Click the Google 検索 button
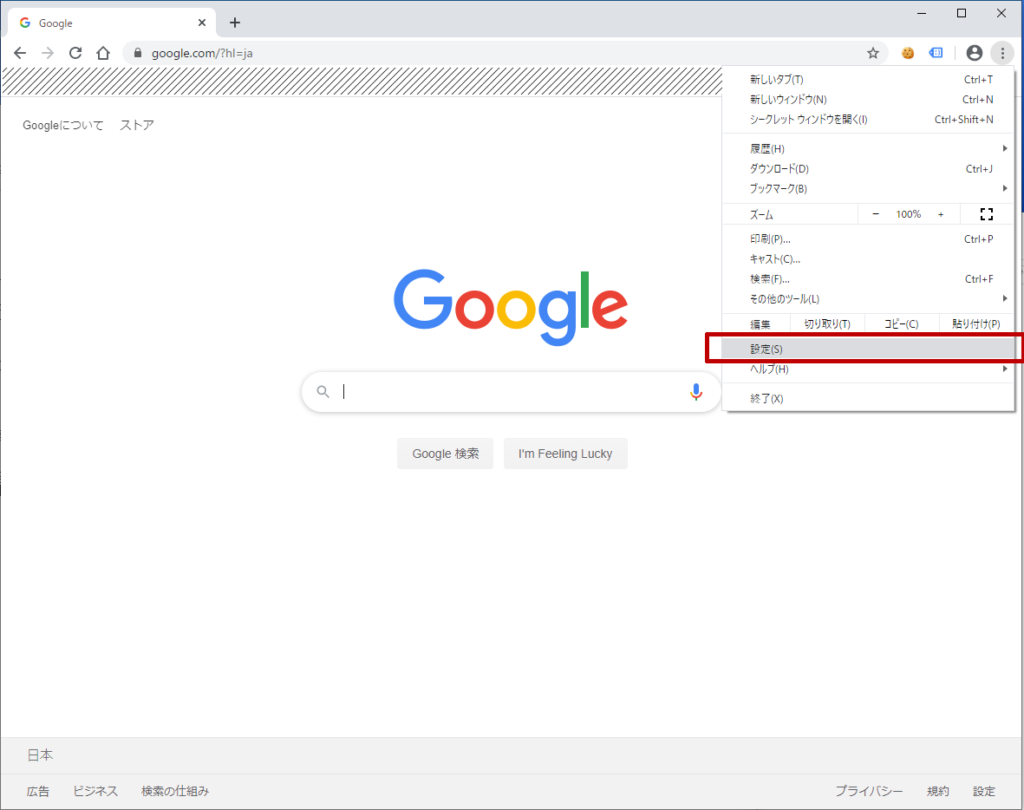The width and height of the screenshot is (1024, 810). click(445, 453)
